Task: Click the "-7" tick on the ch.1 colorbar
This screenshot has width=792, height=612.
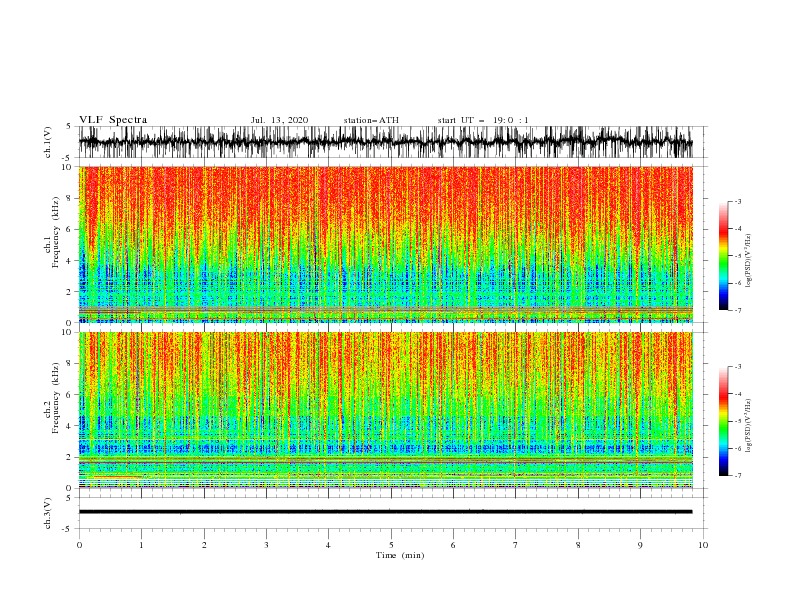Action: [737, 310]
